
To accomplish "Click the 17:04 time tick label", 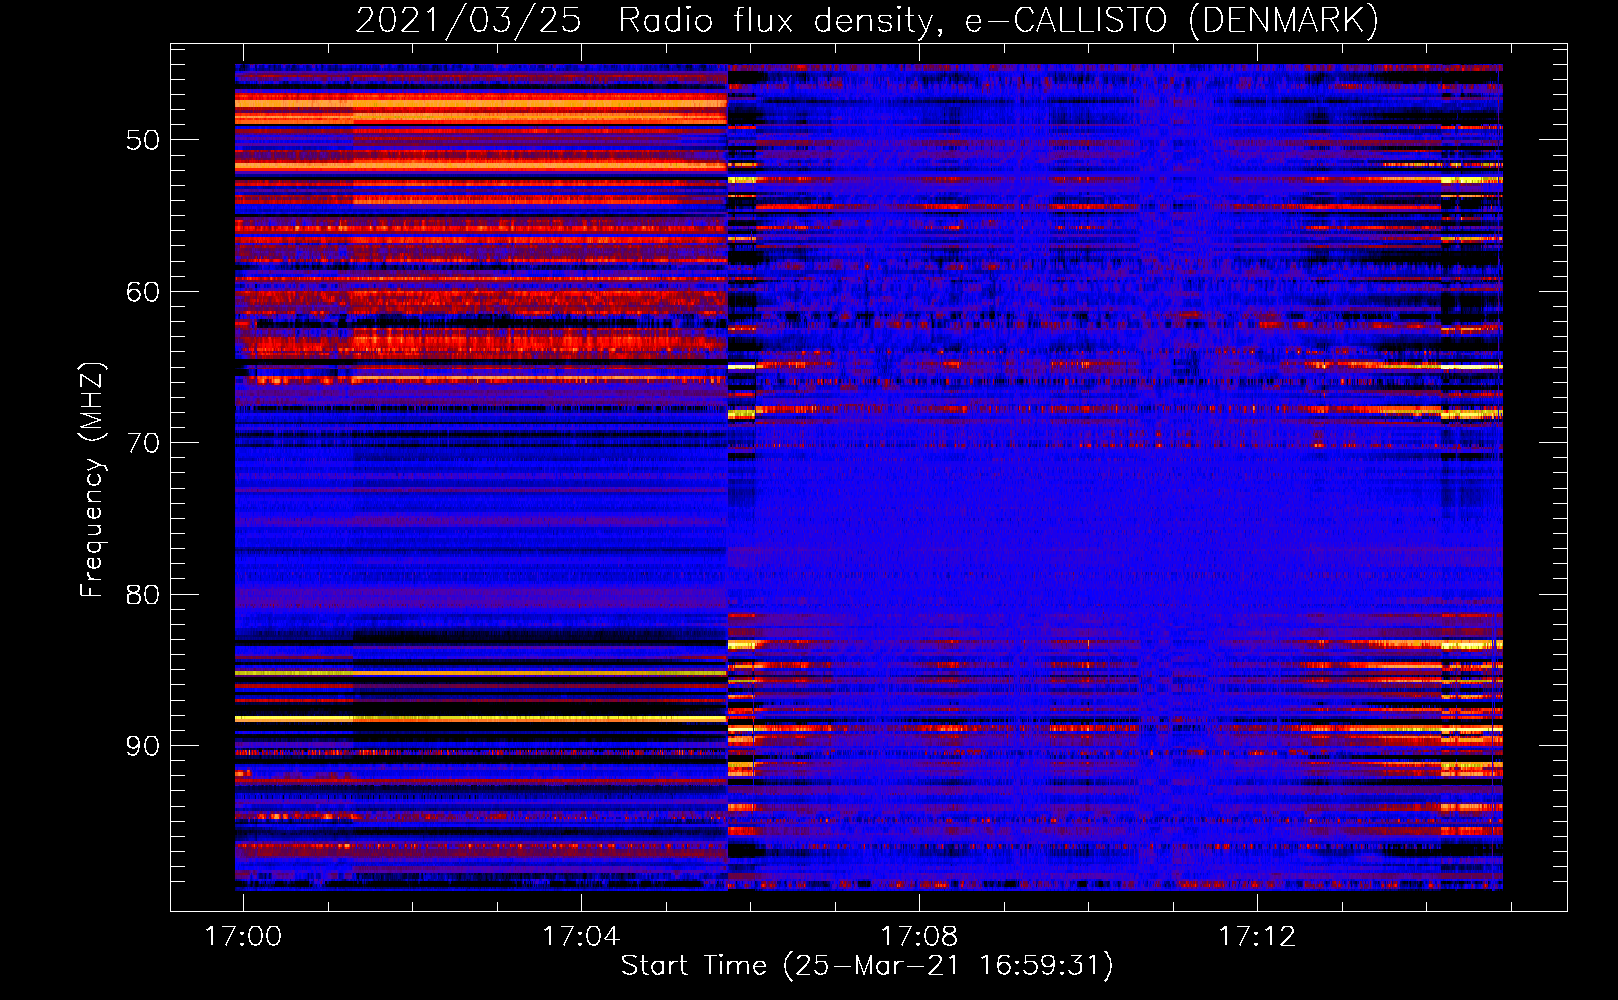I will pyautogui.click(x=581, y=937).
